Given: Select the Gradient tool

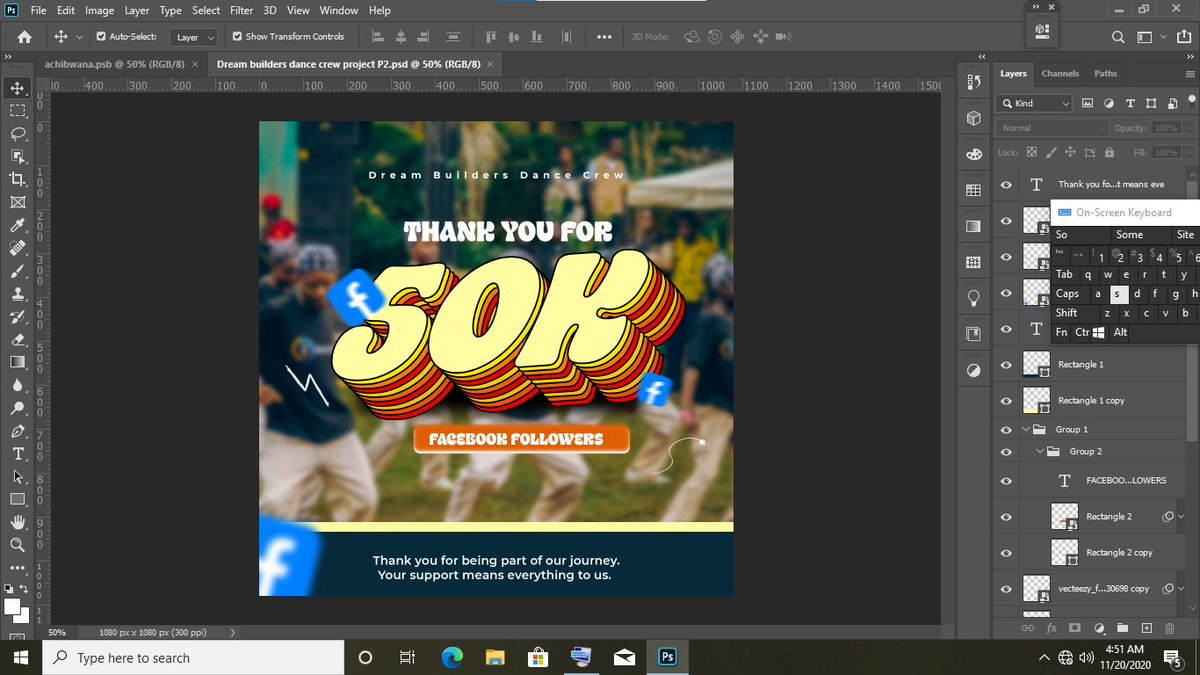Looking at the screenshot, I should (18, 362).
